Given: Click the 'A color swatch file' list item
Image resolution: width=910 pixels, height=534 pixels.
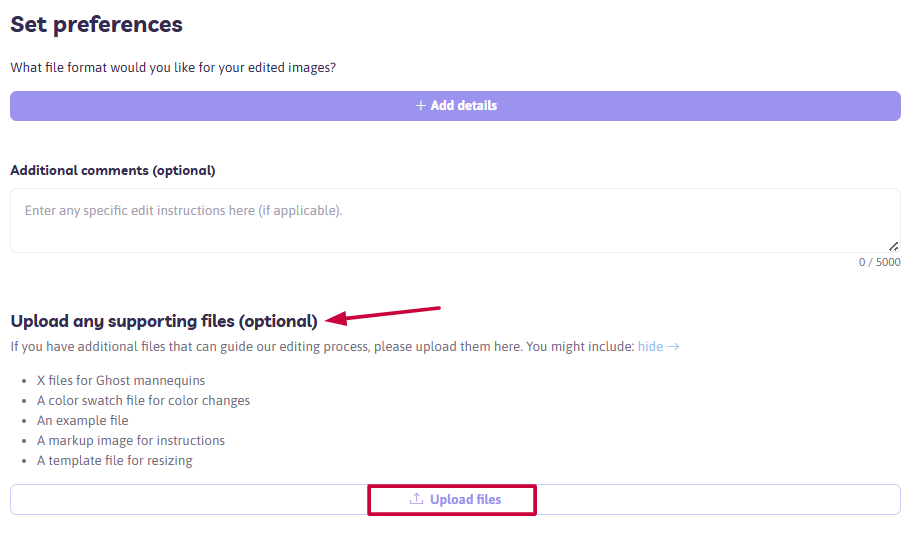Looking at the screenshot, I should pyautogui.click(x=143, y=400).
